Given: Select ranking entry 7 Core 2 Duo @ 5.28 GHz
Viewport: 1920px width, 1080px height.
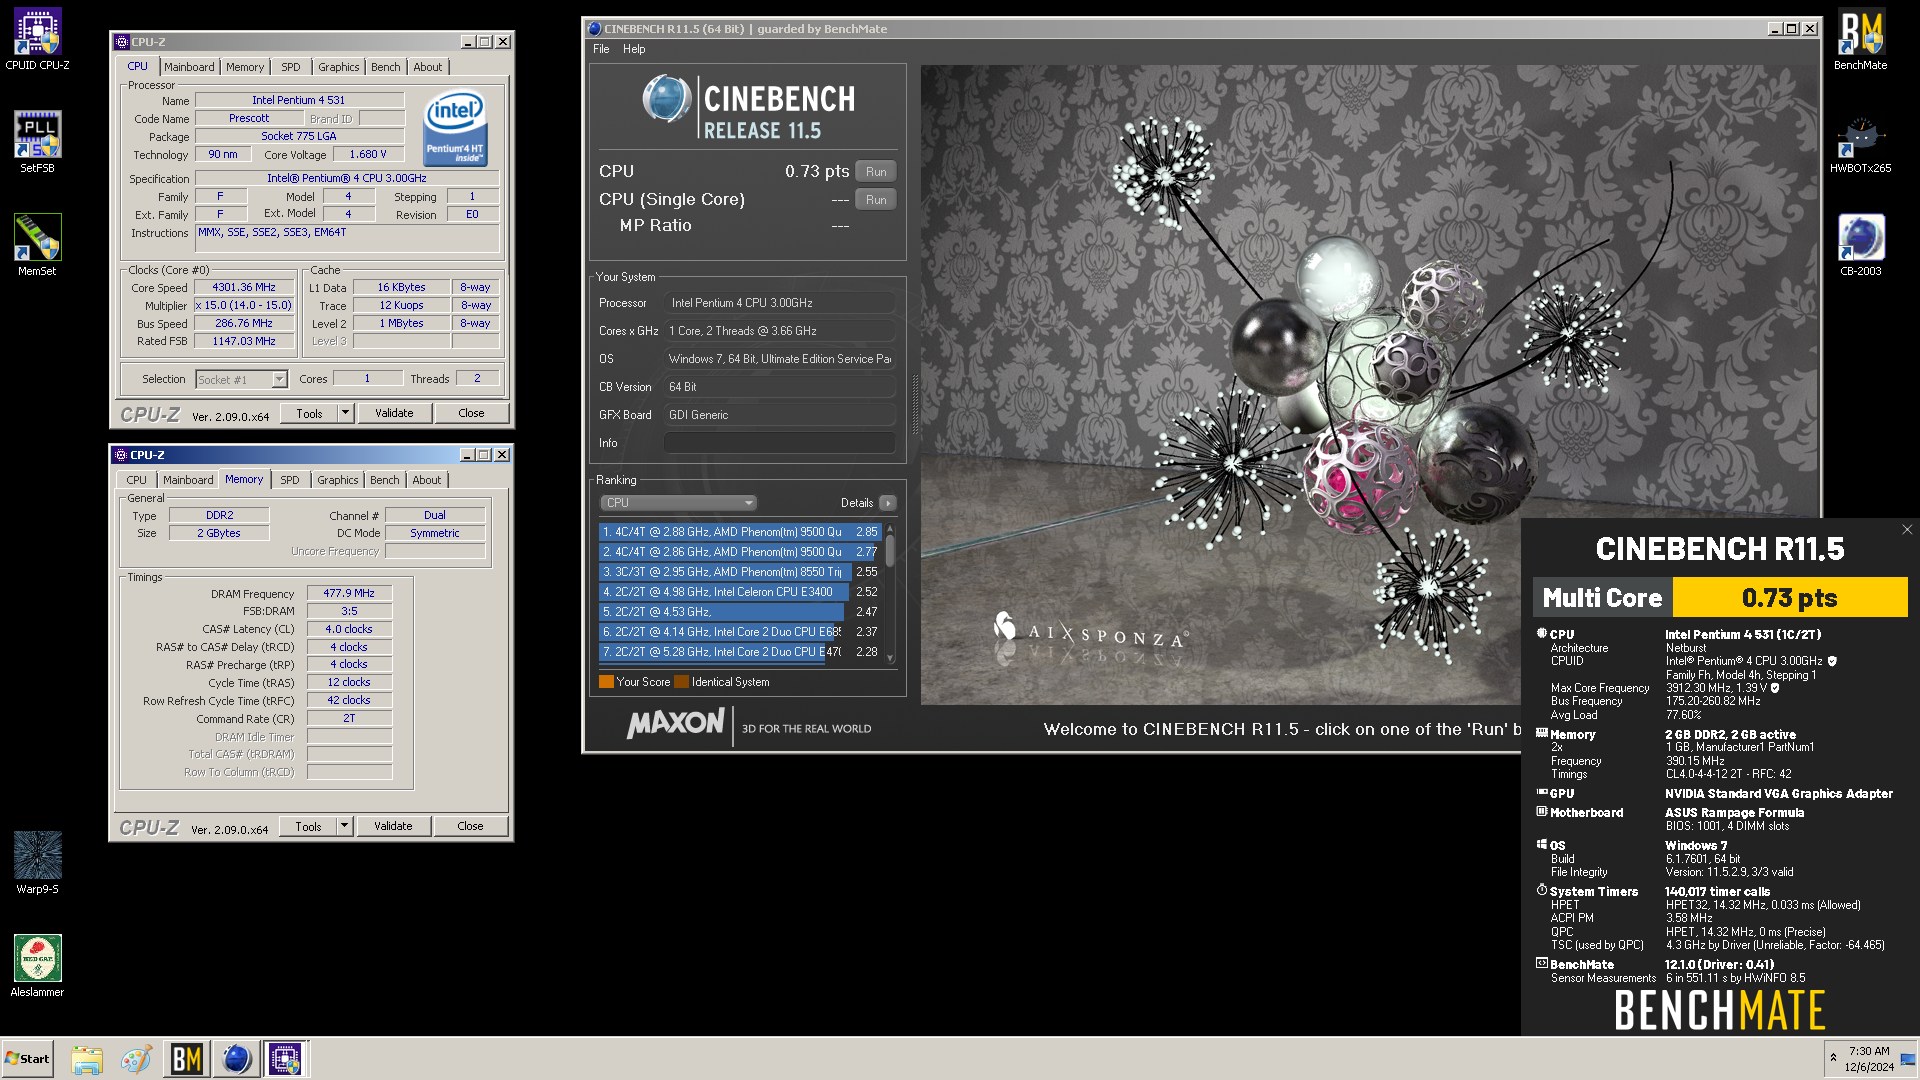Looking at the screenshot, I should pyautogui.click(x=739, y=652).
